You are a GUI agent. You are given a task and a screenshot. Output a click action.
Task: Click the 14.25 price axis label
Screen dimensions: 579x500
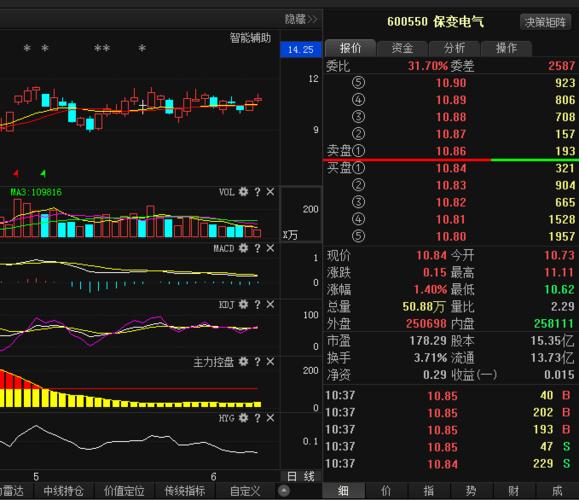[301, 49]
